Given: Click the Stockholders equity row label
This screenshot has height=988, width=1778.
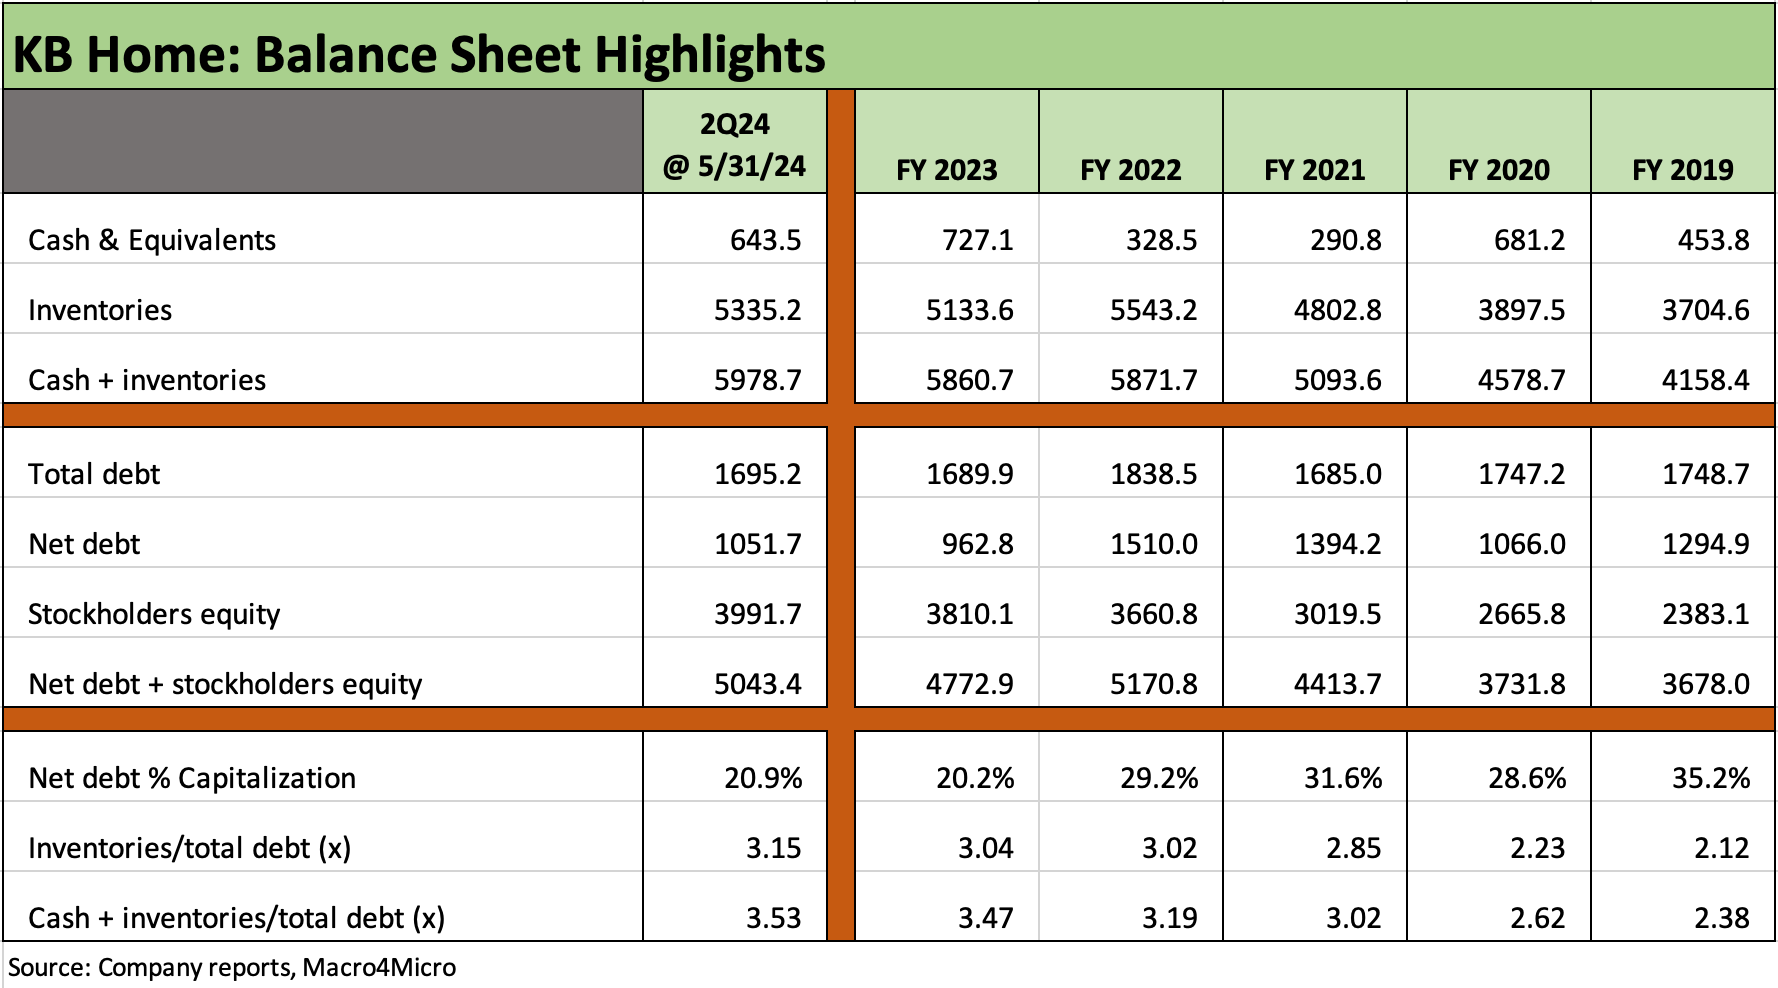Looking at the screenshot, I should [154, 614].
